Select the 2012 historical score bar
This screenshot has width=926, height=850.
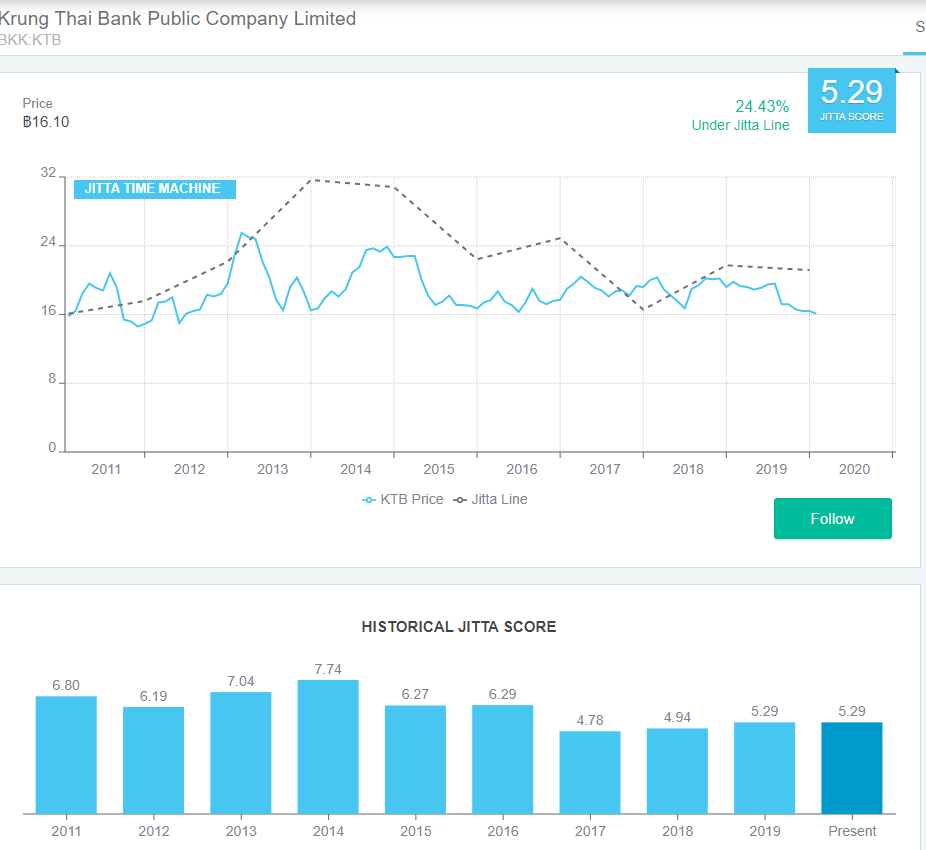(x=154, y=760)
